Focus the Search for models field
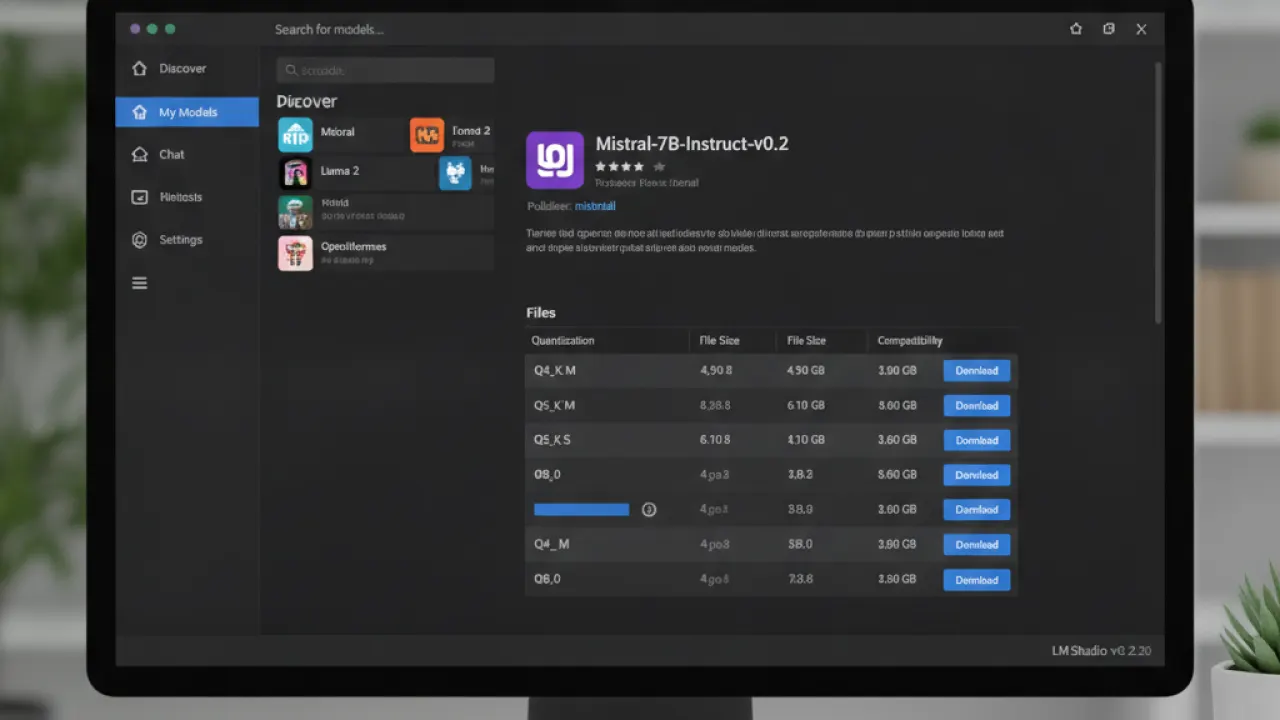Screen dimensions: 1280x720 [329, 30]
